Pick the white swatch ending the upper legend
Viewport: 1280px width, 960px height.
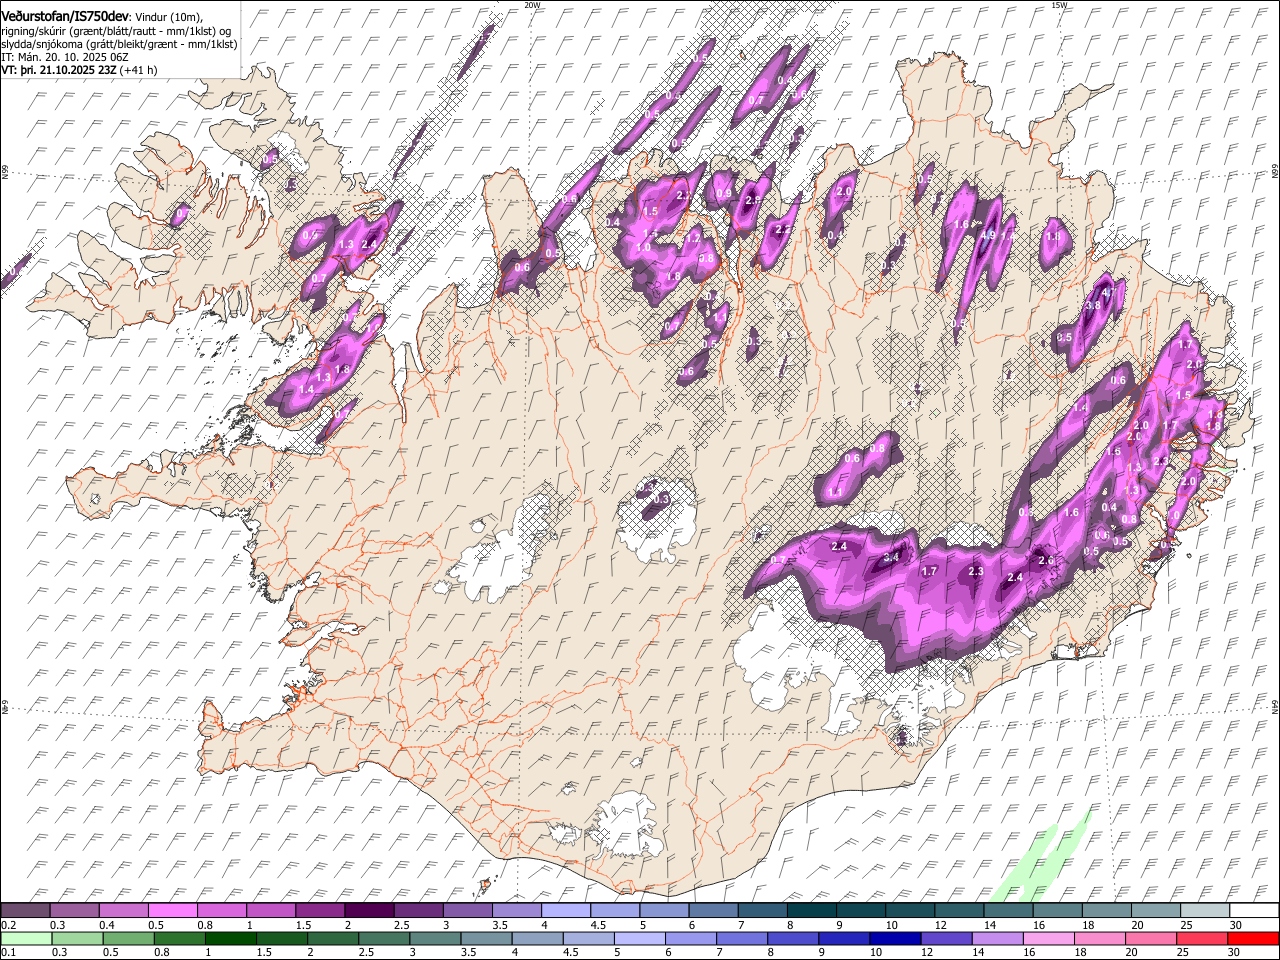point(1253,910)
